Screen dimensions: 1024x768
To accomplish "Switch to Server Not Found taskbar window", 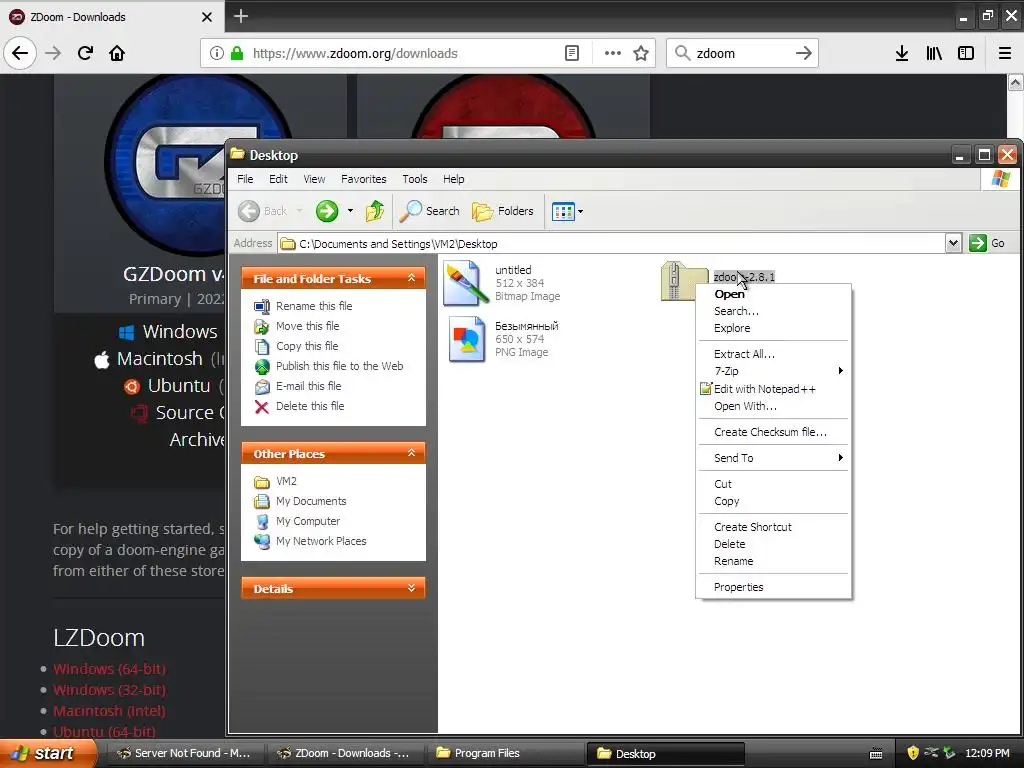I will tap(184, 753).
